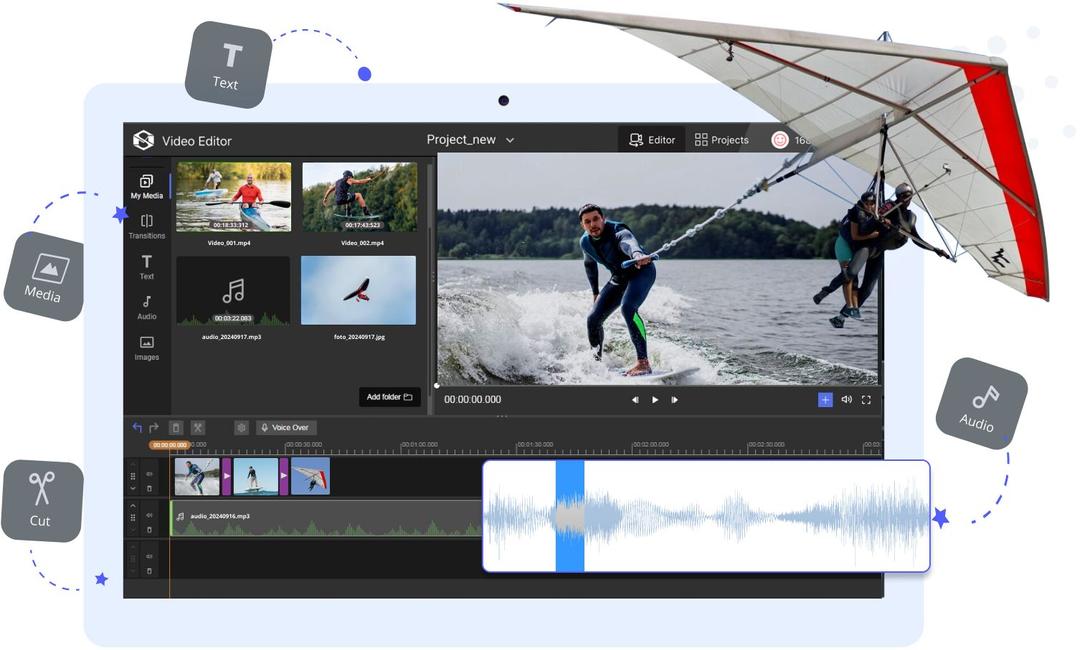Click the Undo arrow above the timeline

click(136, 427)
